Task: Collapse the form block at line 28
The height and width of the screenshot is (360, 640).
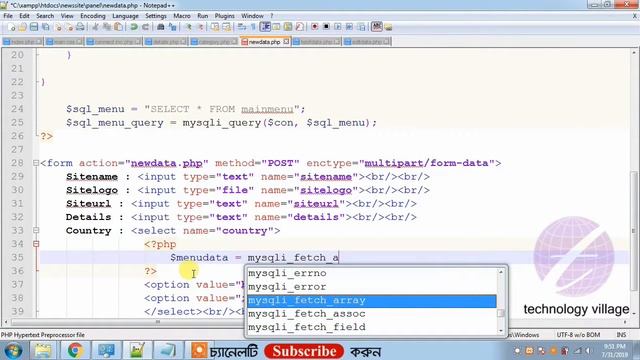Action: (x=36, y=163)
